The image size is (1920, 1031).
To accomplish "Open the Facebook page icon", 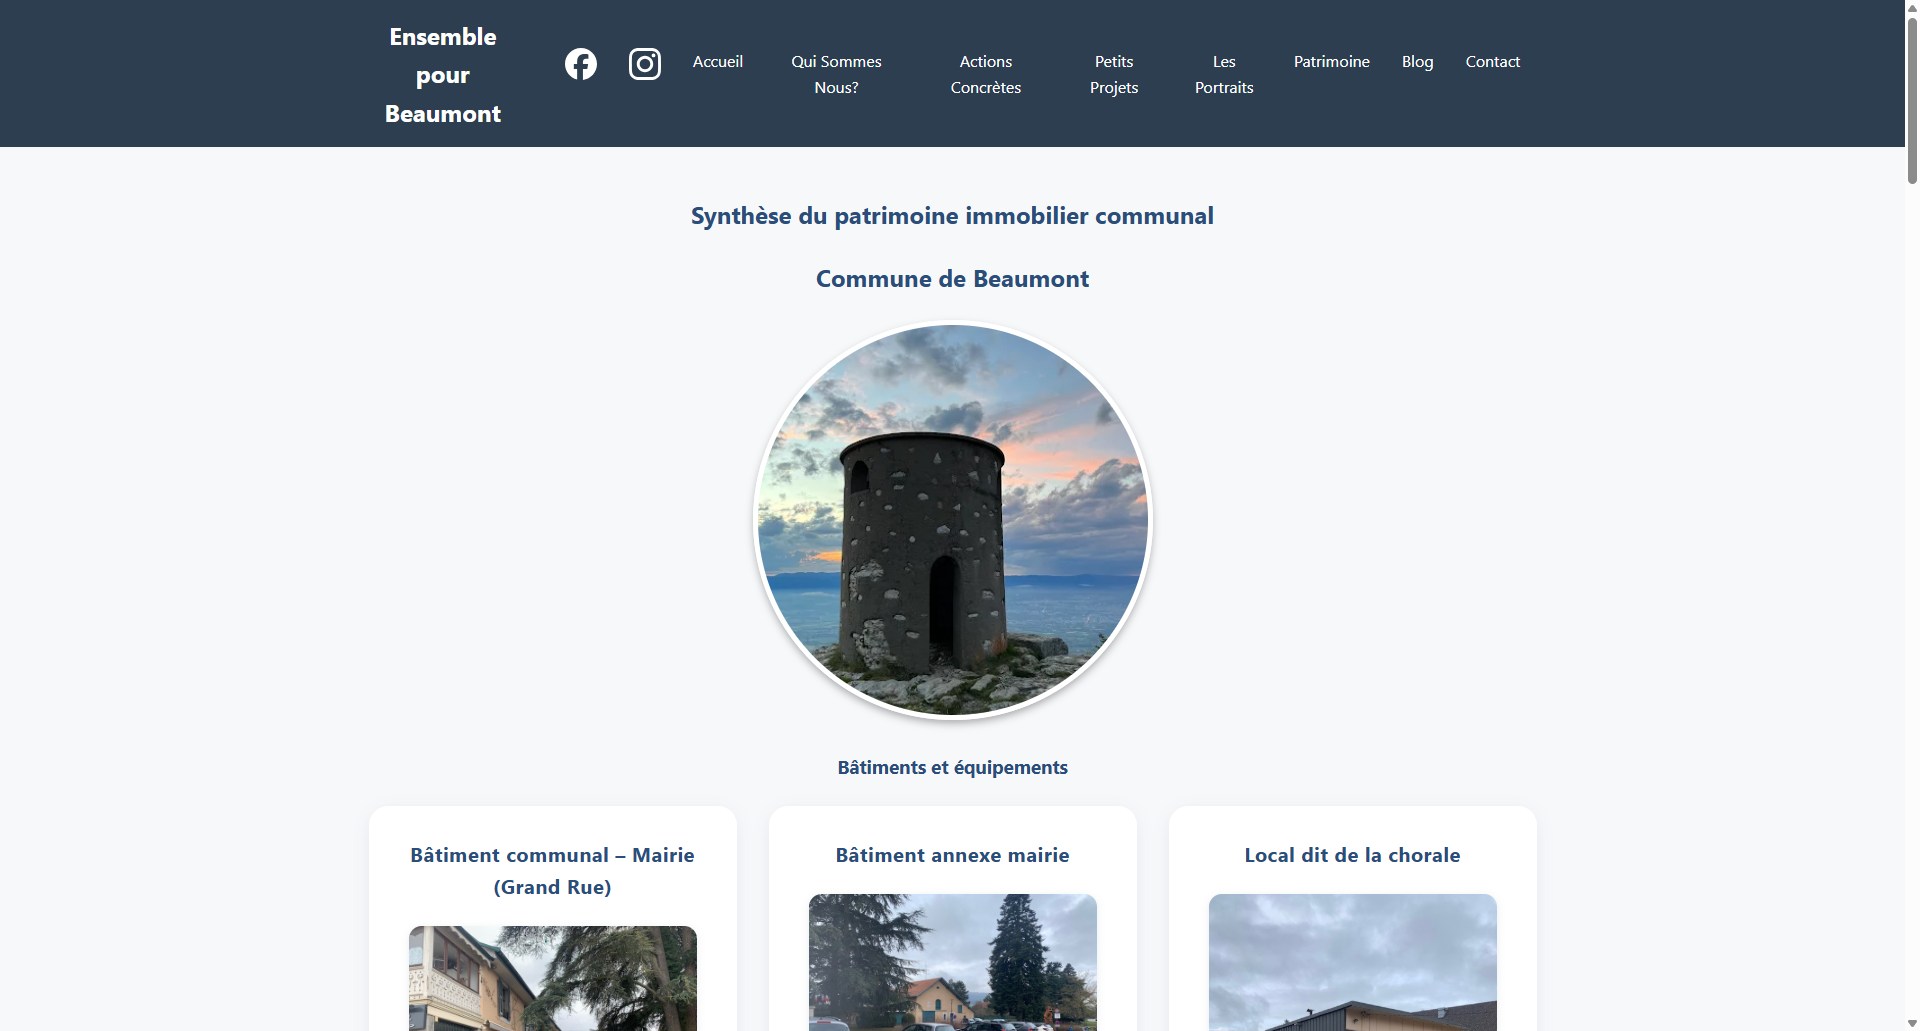I will click(581, 63).
